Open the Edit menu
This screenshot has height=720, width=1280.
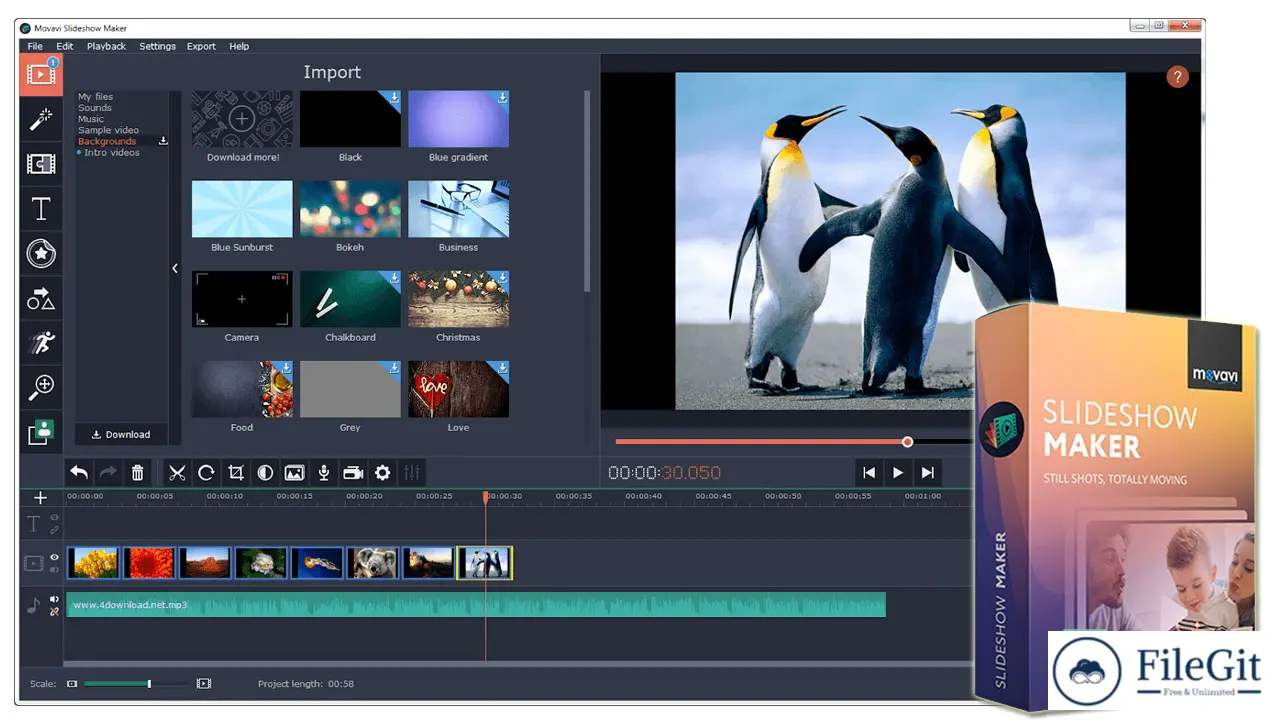(65, 46)
